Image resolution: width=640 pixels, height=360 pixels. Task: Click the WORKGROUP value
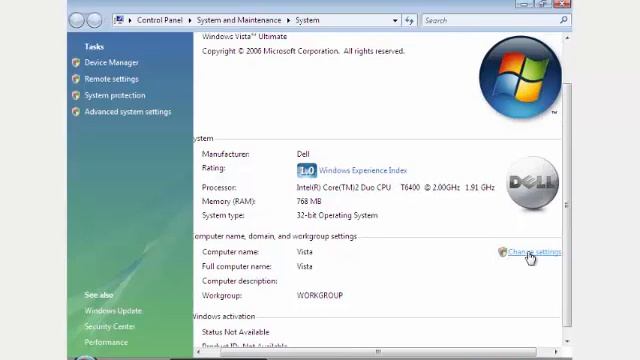320,296
